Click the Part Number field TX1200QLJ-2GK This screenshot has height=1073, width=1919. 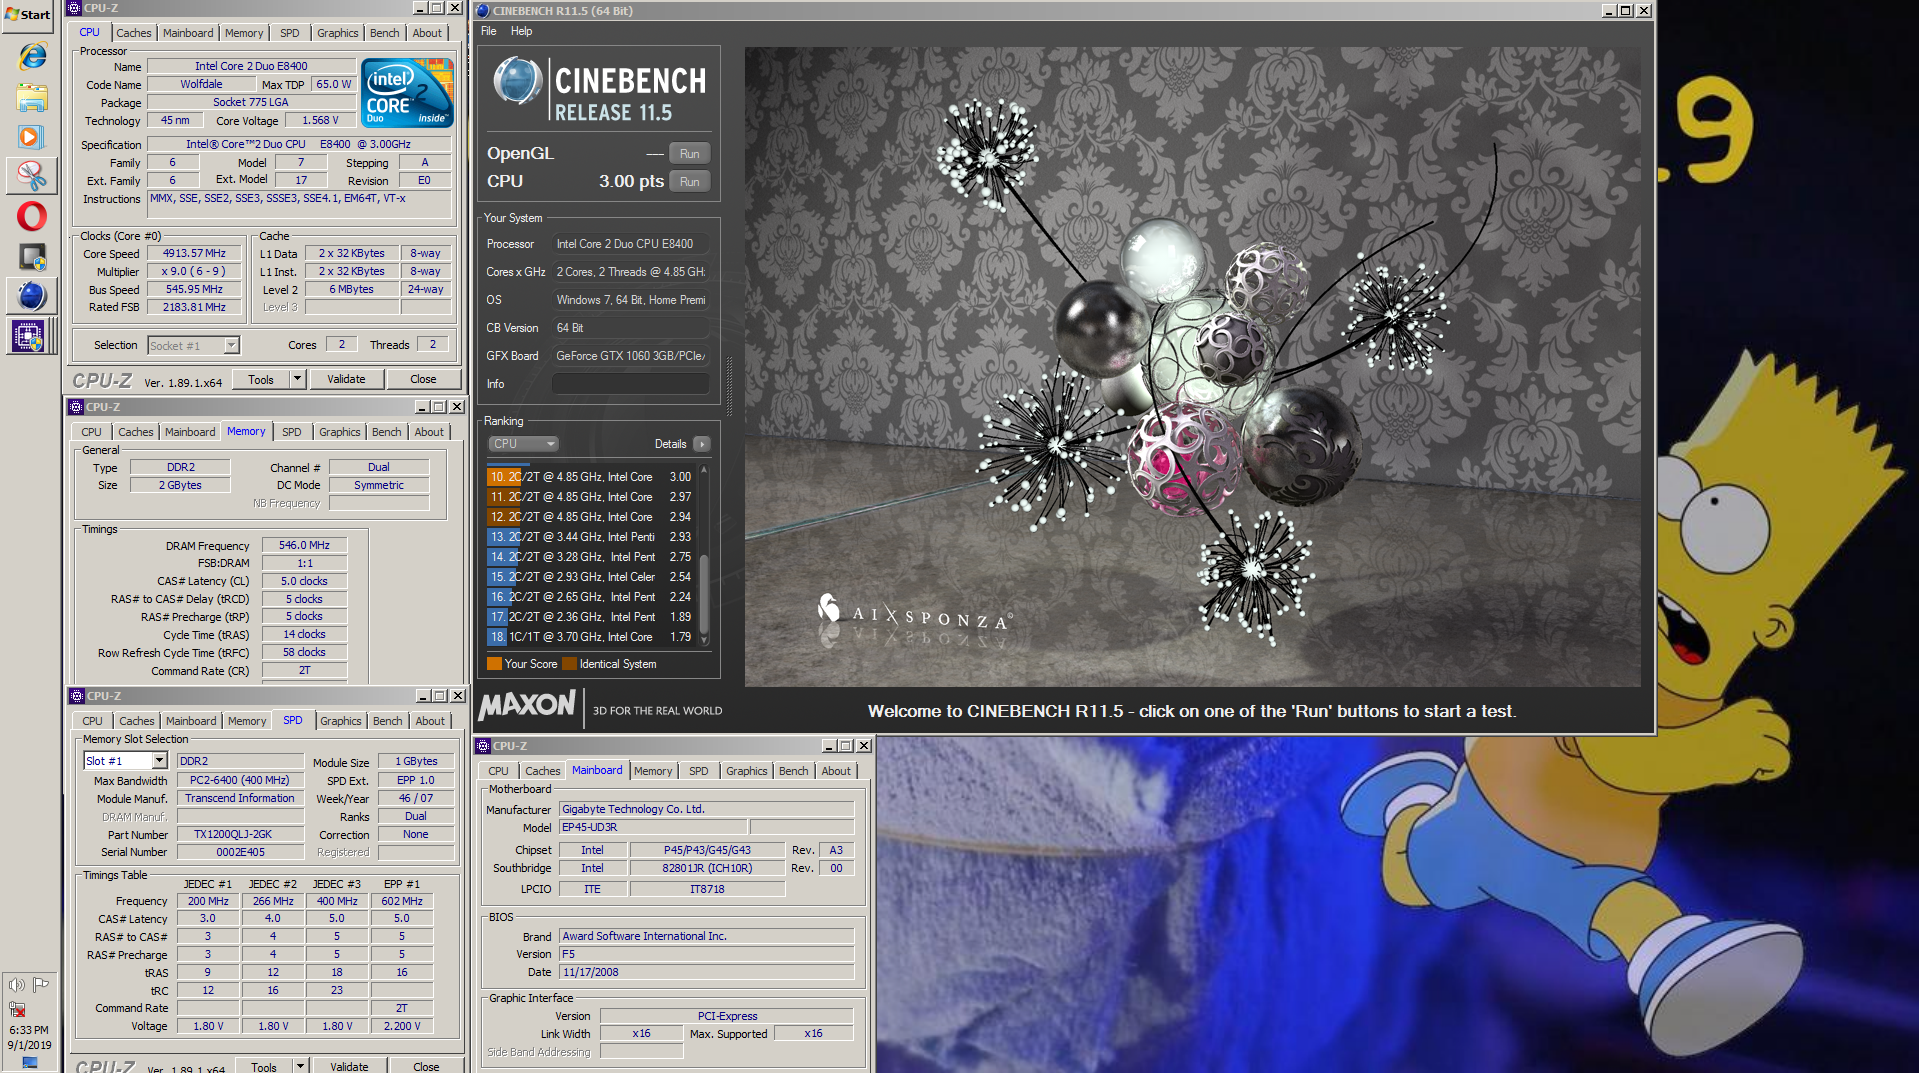pyautogui.click(x=240, y=834)
